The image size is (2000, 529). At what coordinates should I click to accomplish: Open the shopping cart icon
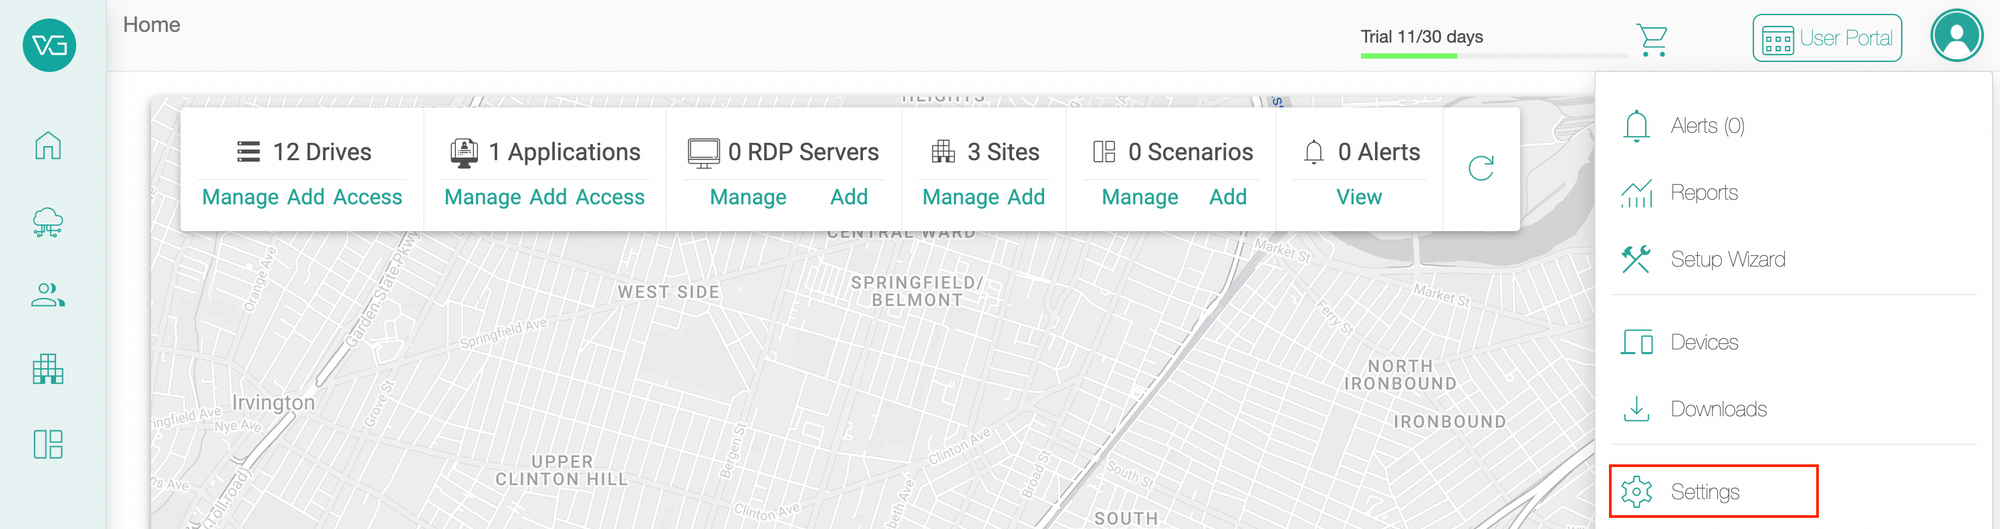pos(1652,40)
